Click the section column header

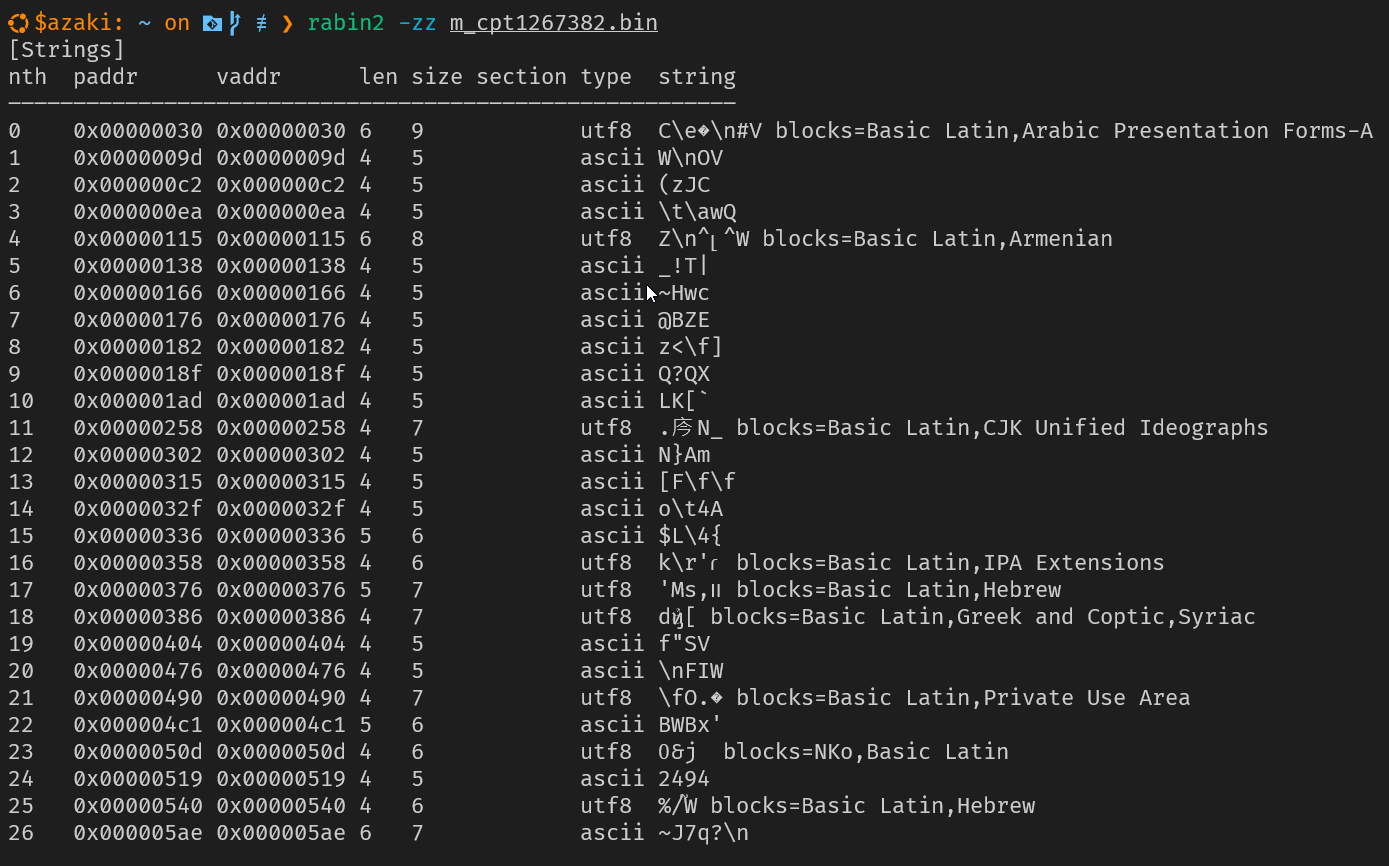522,77
